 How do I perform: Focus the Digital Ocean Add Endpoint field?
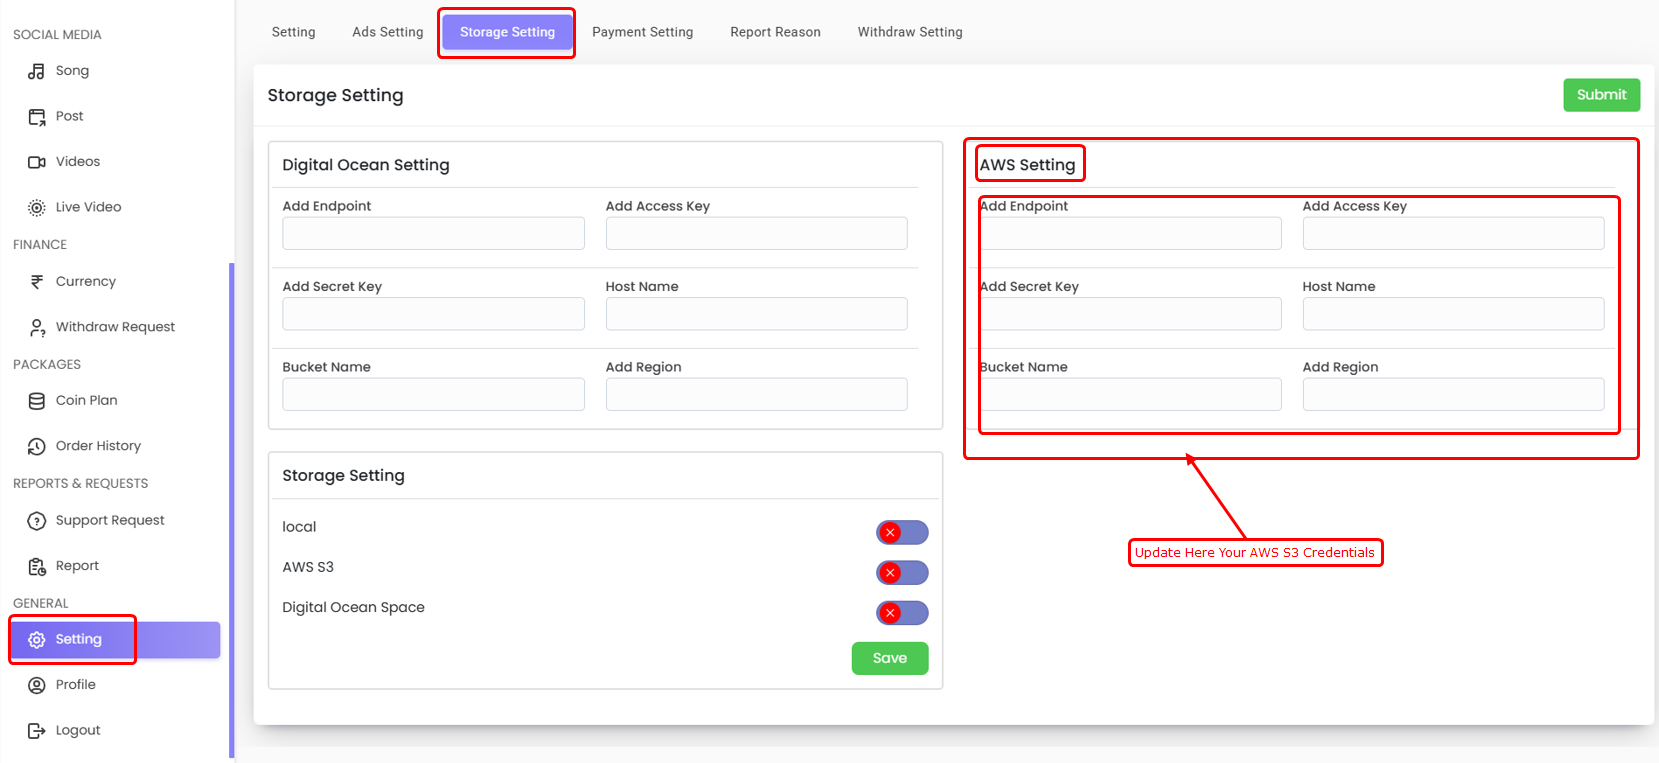click(x=433, y=234)
